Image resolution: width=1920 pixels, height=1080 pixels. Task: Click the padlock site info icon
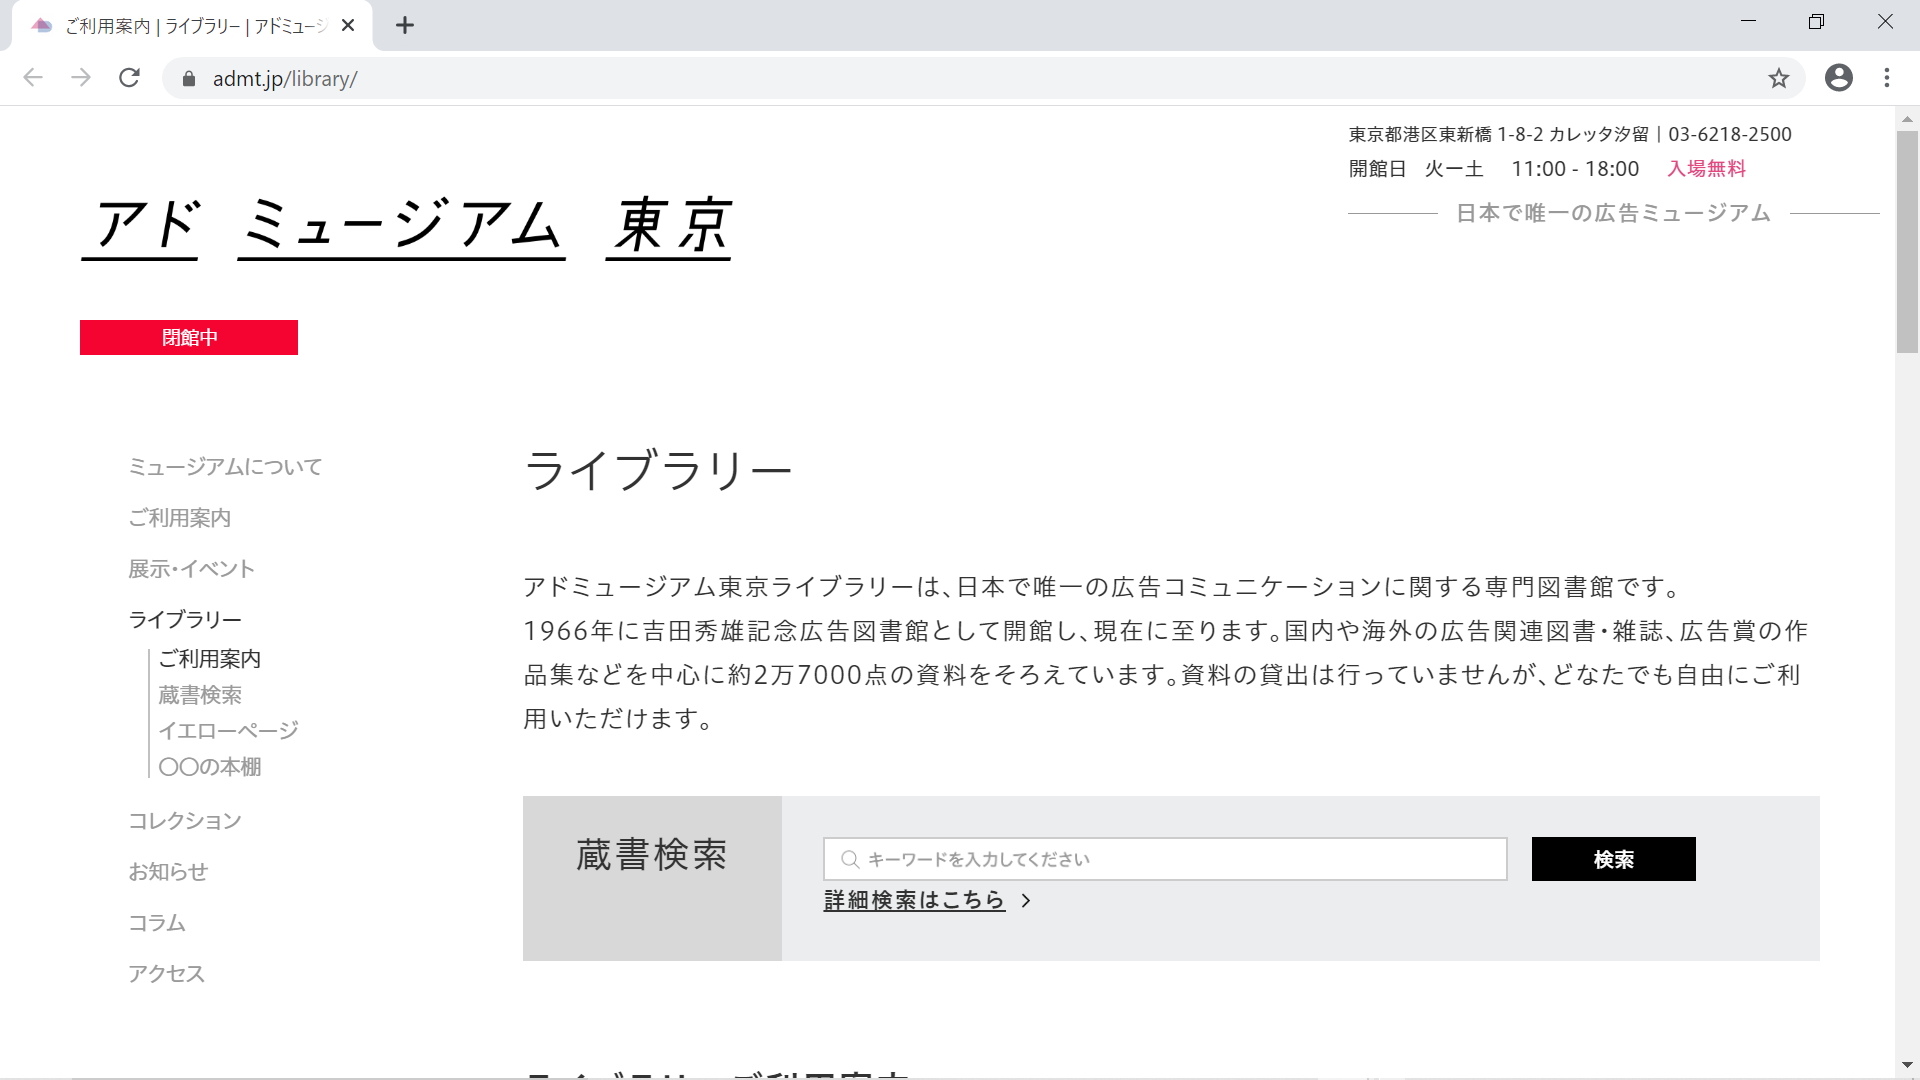point(189,79)
